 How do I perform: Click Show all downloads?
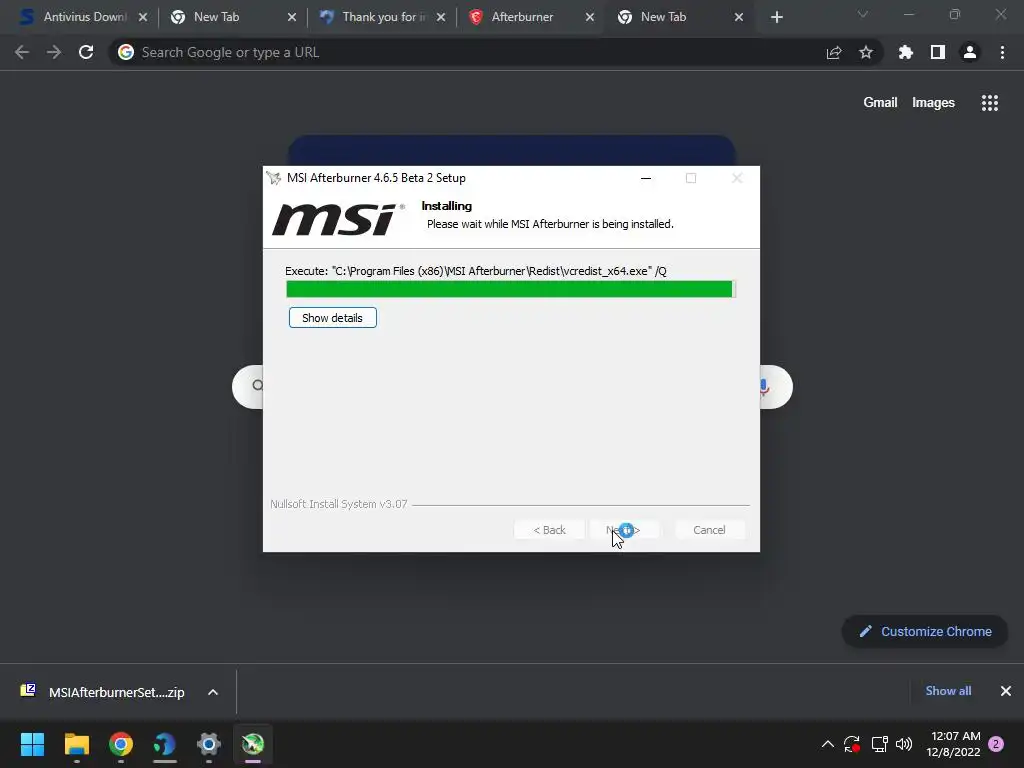click(948, 691)
